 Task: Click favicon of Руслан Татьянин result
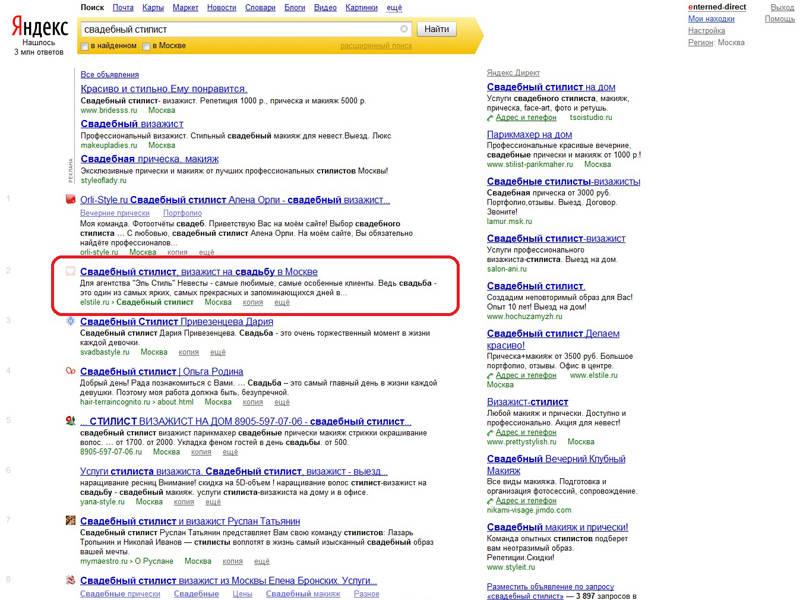click(70, 521)
